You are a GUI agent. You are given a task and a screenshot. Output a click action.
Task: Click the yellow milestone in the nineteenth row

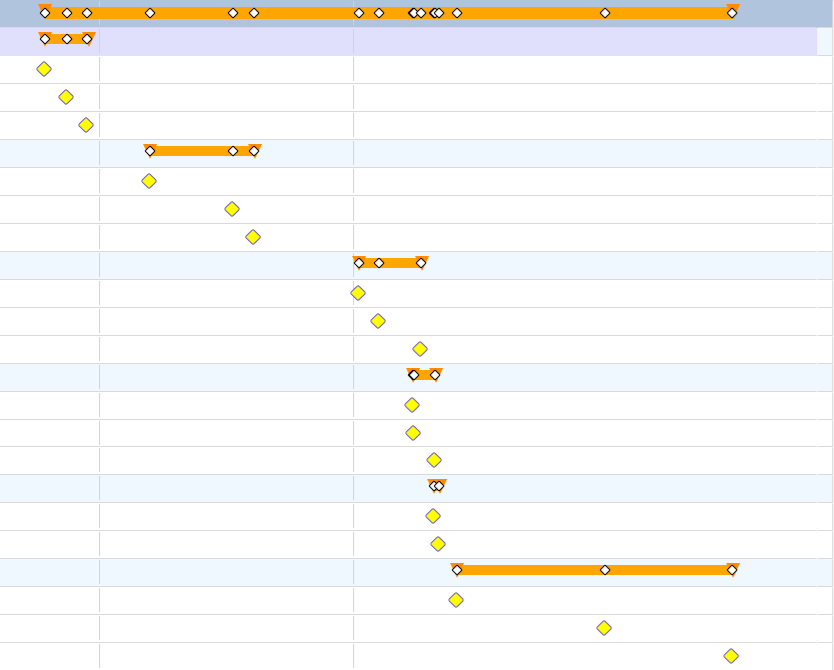click(x=433, y=516)
